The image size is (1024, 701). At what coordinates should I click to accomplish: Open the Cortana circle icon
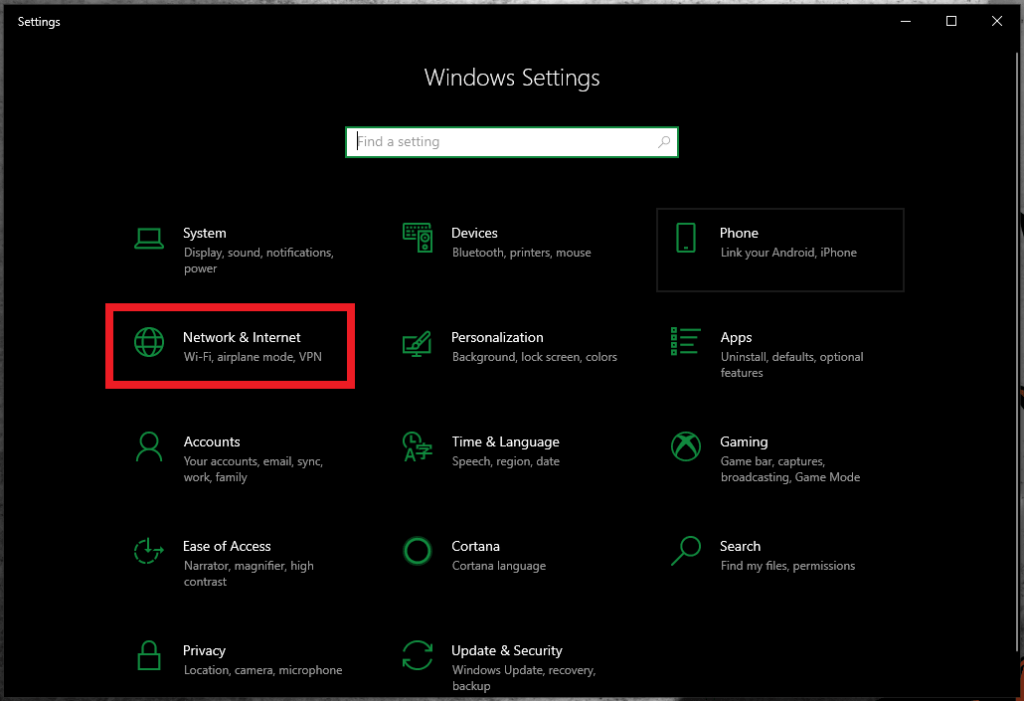417,551
